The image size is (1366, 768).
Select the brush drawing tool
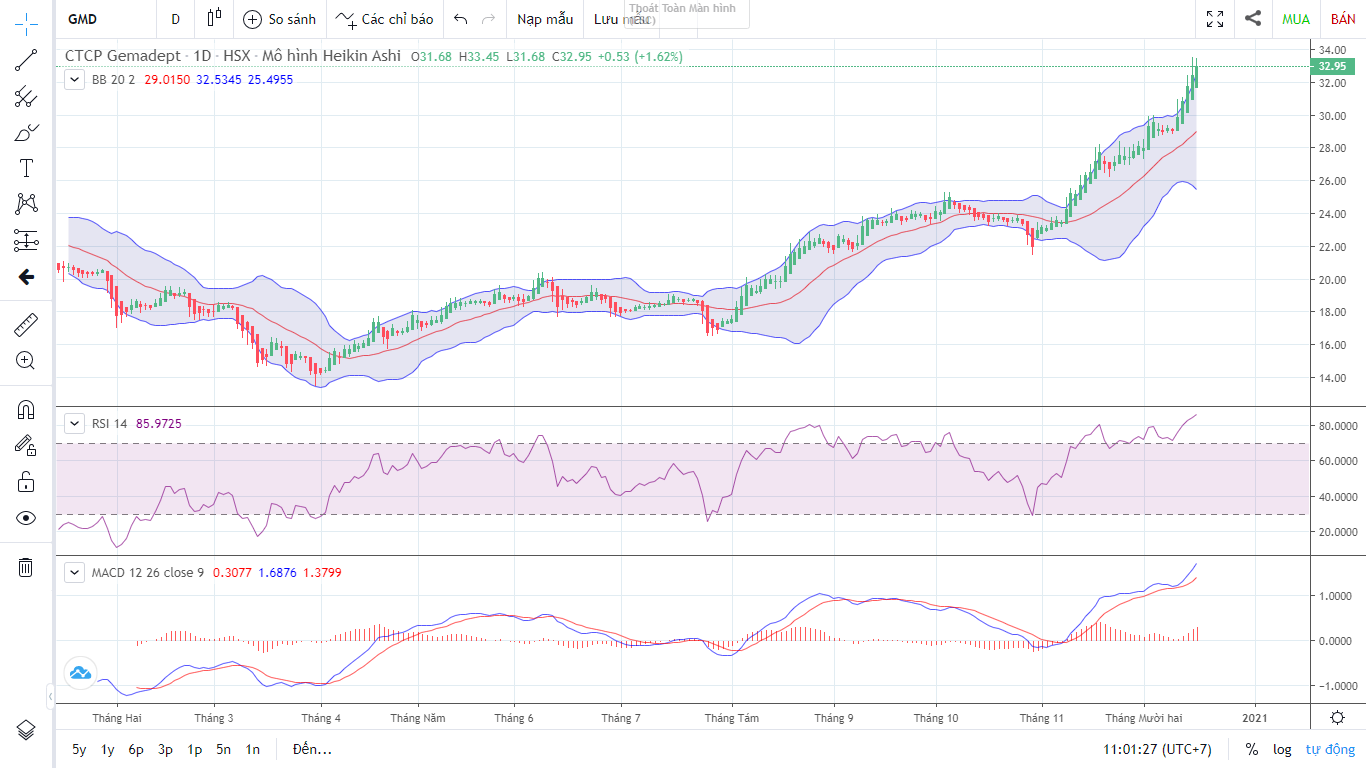[26, 132]
